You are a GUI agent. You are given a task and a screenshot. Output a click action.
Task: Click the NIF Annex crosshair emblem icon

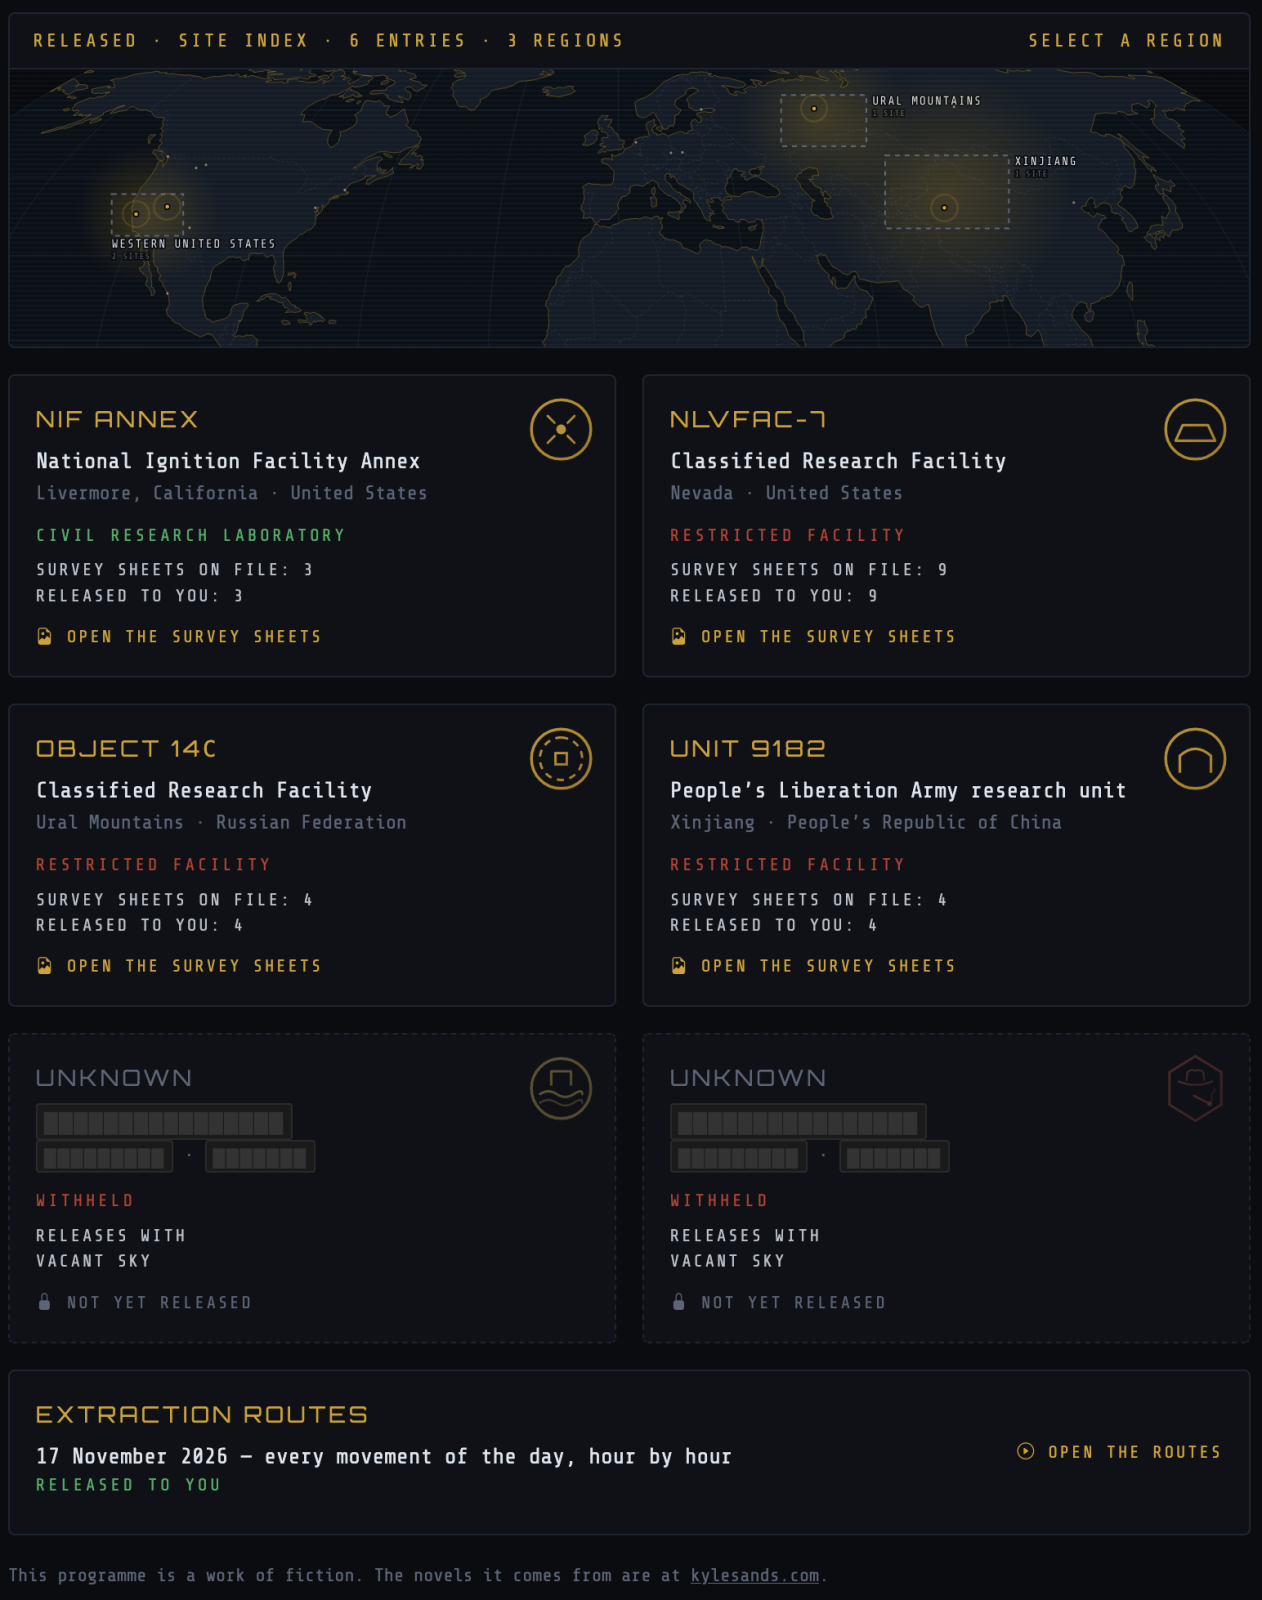(x=561, y=430)
